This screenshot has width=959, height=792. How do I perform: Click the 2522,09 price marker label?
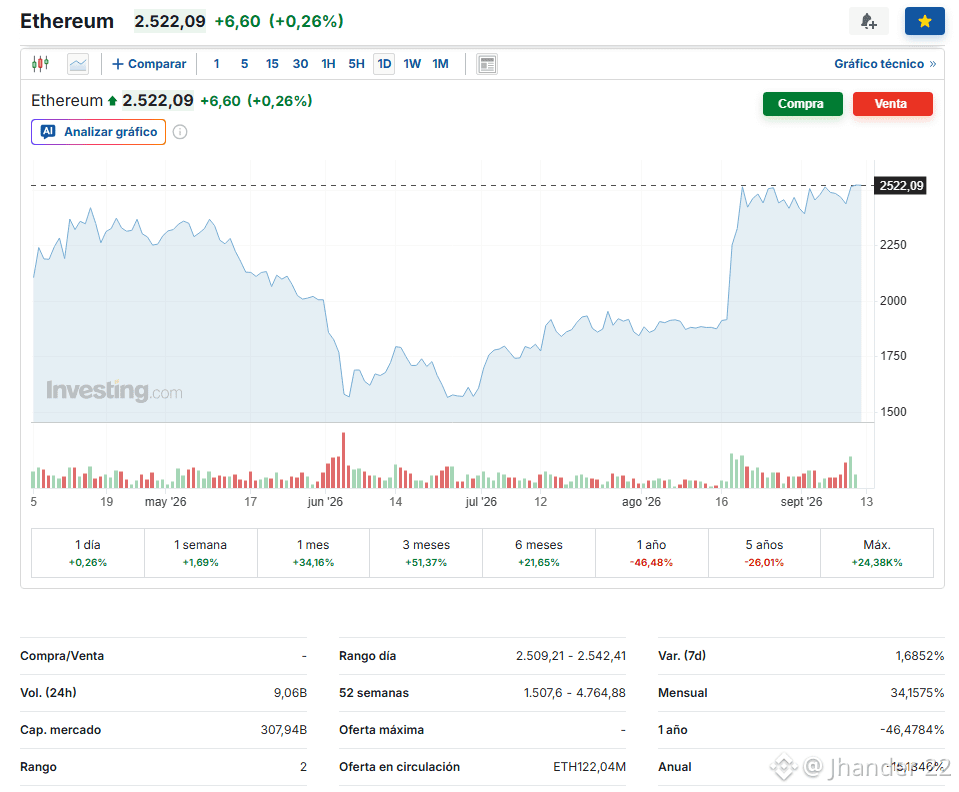click(x=901, y=185)
